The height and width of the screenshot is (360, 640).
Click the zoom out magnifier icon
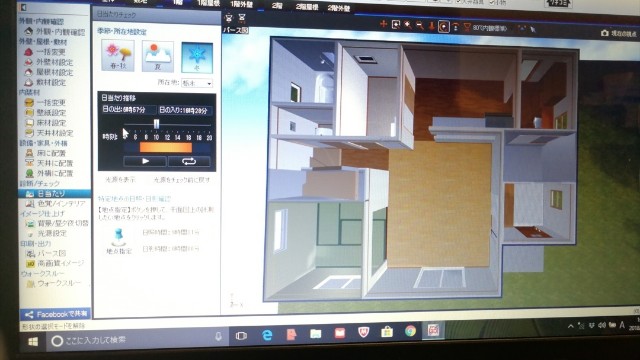coord(420,26)
